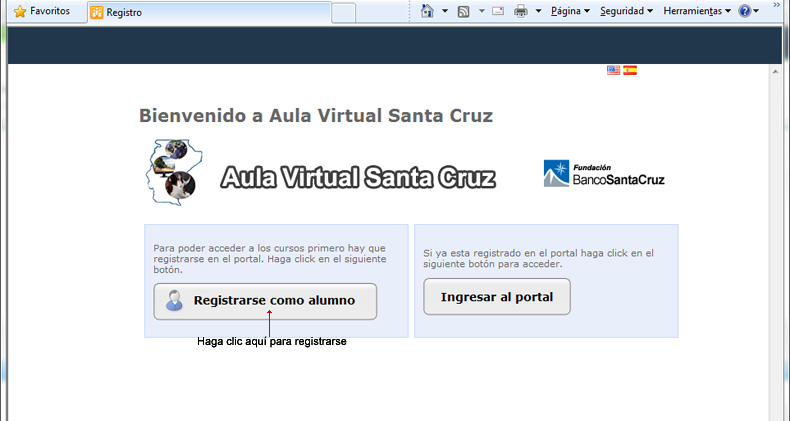Click the Bienvenido a Aula Virtual heading
Screen dimensions: 790x421
coord(316,116)
